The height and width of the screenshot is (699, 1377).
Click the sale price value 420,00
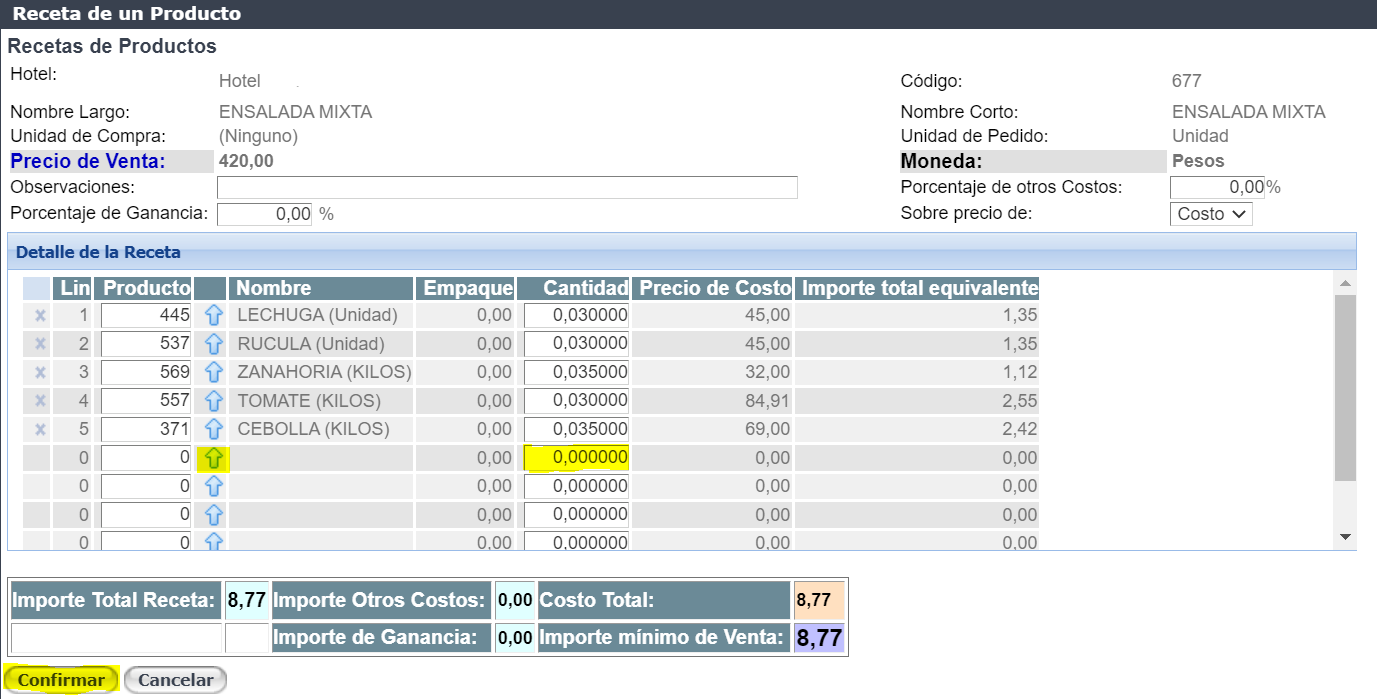click(x=246, y=161)
